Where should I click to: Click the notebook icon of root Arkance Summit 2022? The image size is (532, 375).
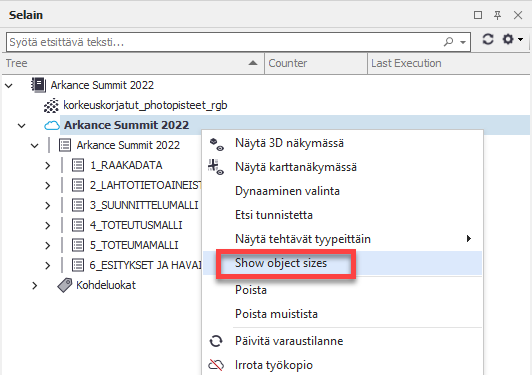point(38,85)
